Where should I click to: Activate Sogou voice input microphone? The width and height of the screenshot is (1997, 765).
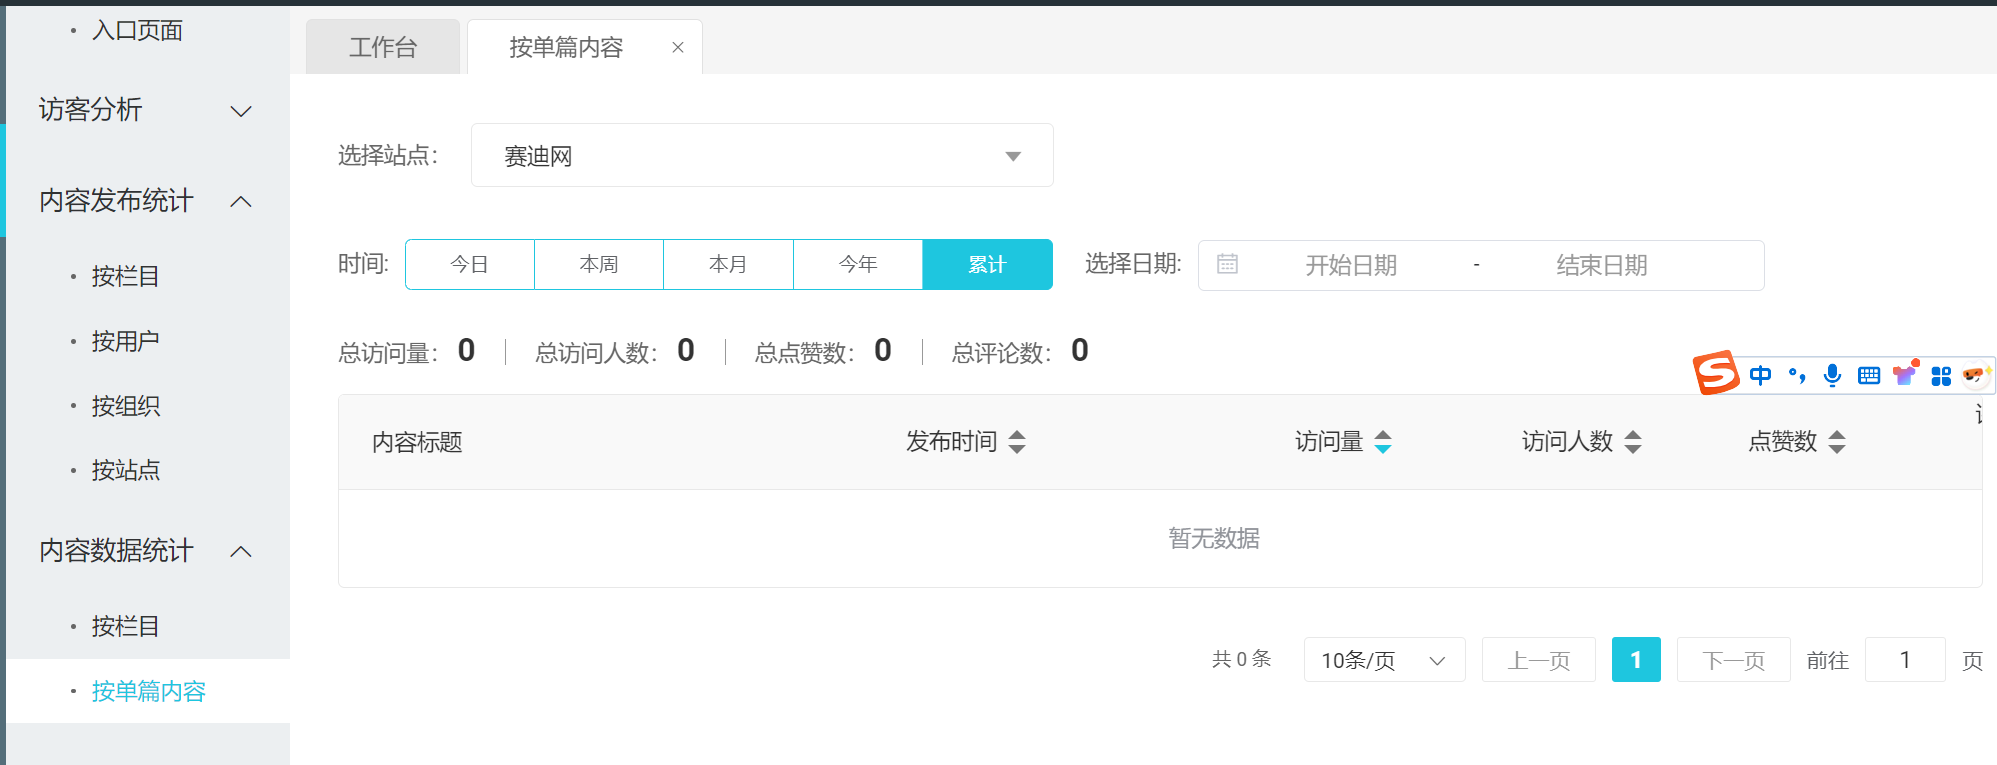1832,375
